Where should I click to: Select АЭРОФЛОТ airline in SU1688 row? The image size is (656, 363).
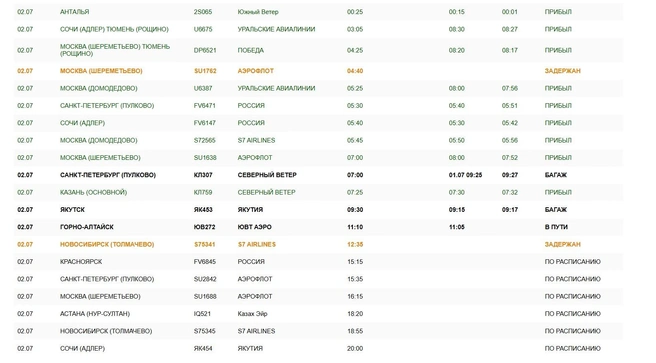pos(255,297)
